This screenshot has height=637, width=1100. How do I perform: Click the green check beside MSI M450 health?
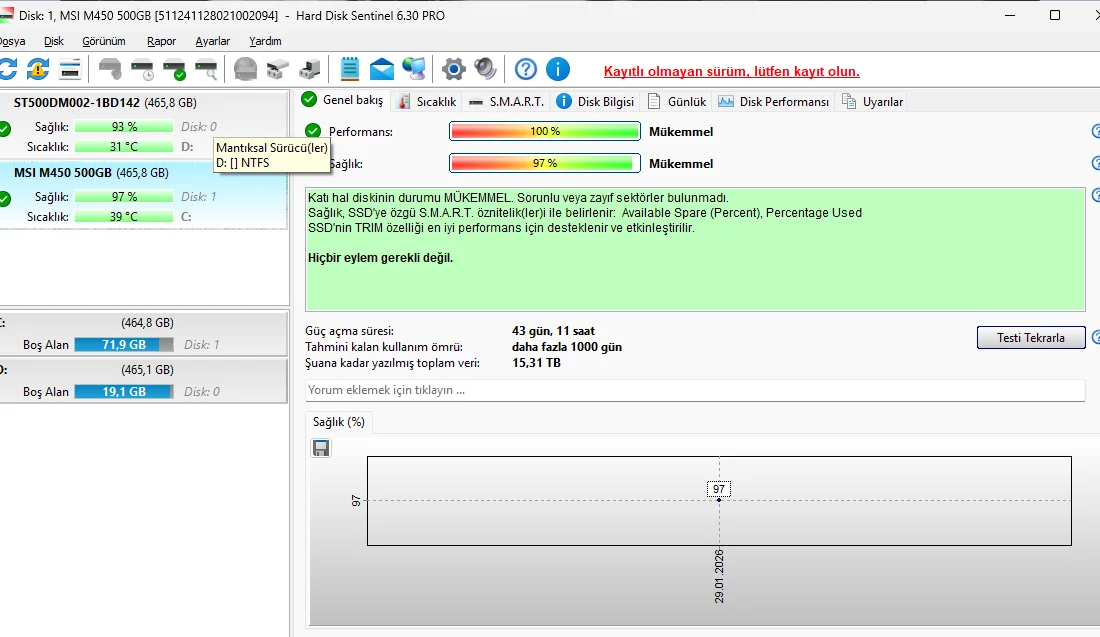(4, 199)
